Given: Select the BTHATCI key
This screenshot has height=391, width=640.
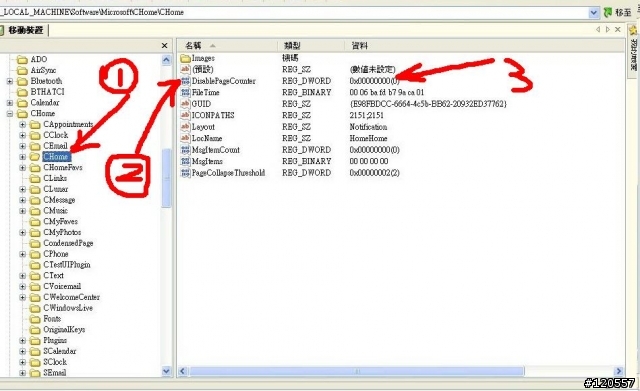Looking at the screenshot, I should click(47, 92).
